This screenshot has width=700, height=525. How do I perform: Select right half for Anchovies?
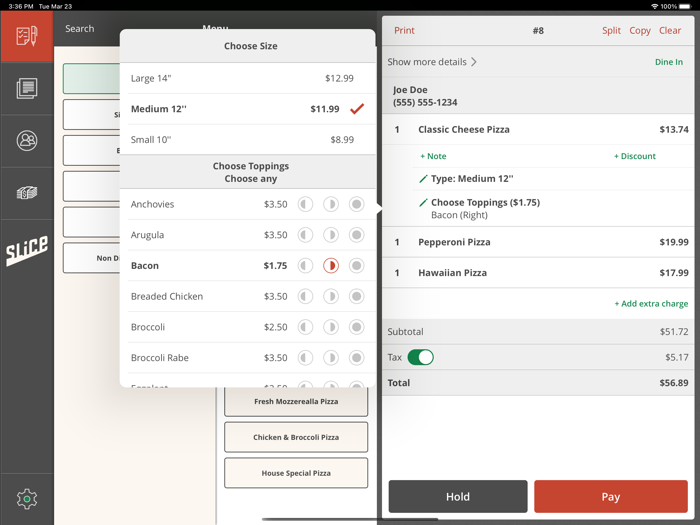tap(331, 204)
